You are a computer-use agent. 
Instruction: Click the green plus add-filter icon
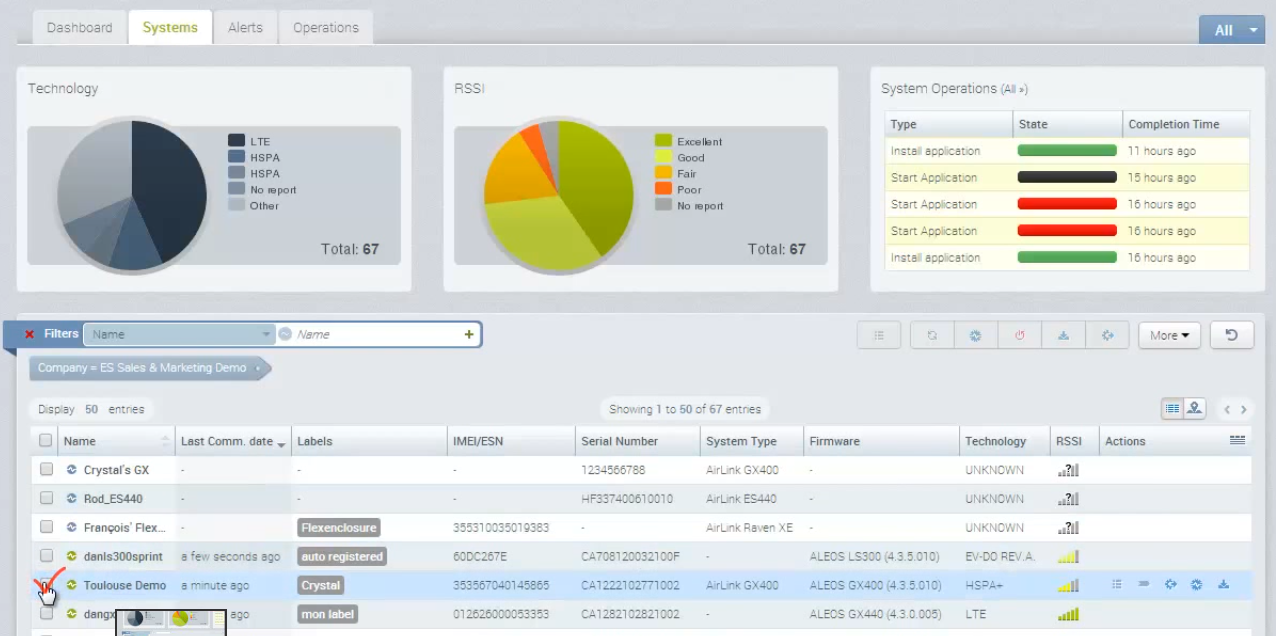[x=469, y=334]
